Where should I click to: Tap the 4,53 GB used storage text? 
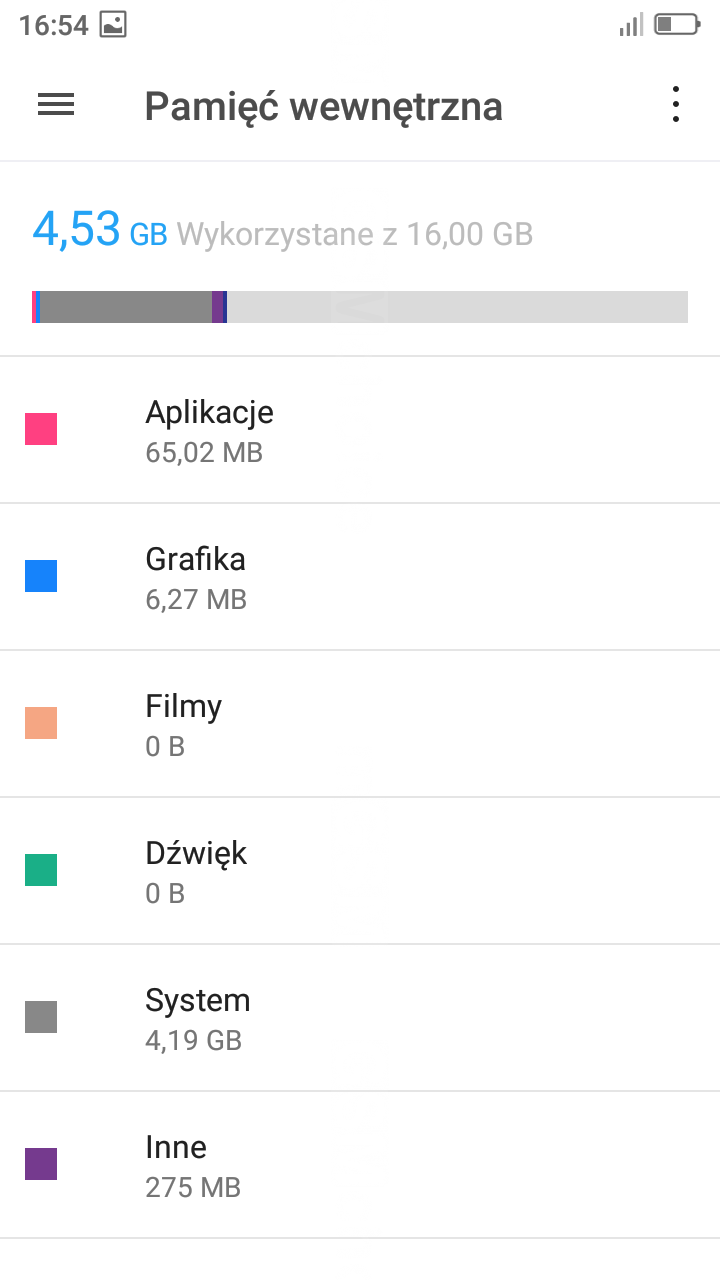[x=100, y=231]
